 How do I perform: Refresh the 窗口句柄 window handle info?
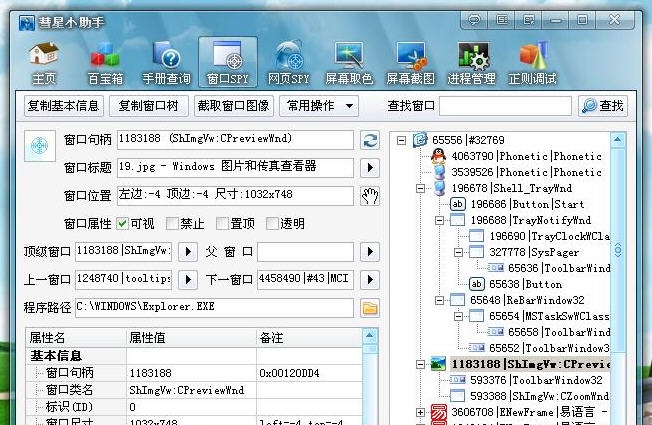click(370, 140)
